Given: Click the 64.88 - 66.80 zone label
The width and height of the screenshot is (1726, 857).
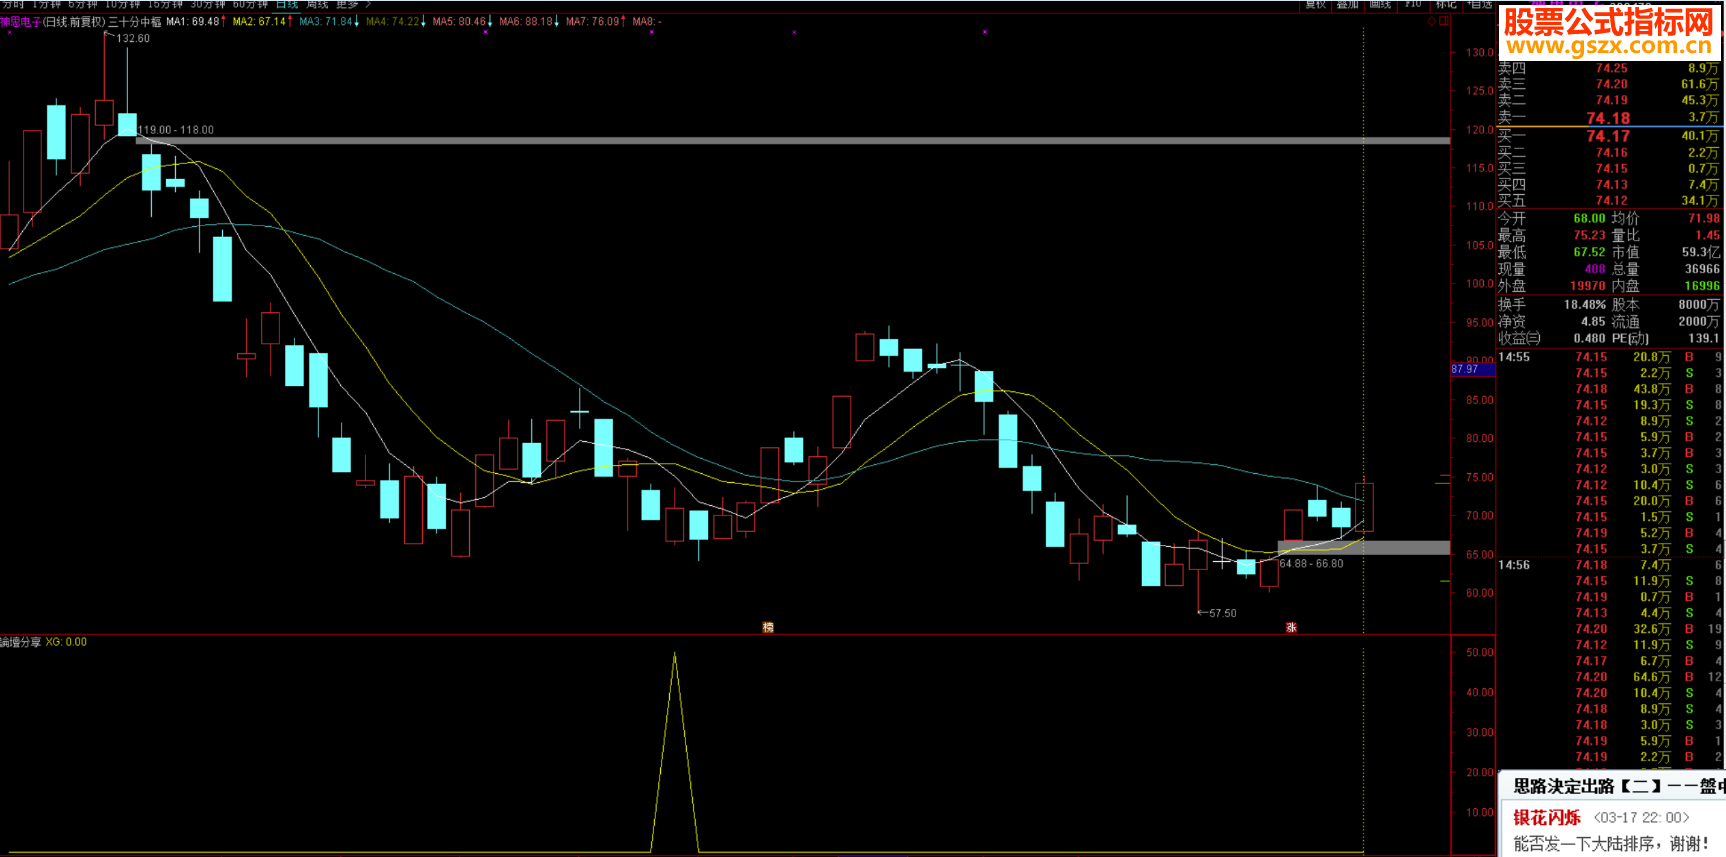Looking at the screenshot, I should point(1311,563).
